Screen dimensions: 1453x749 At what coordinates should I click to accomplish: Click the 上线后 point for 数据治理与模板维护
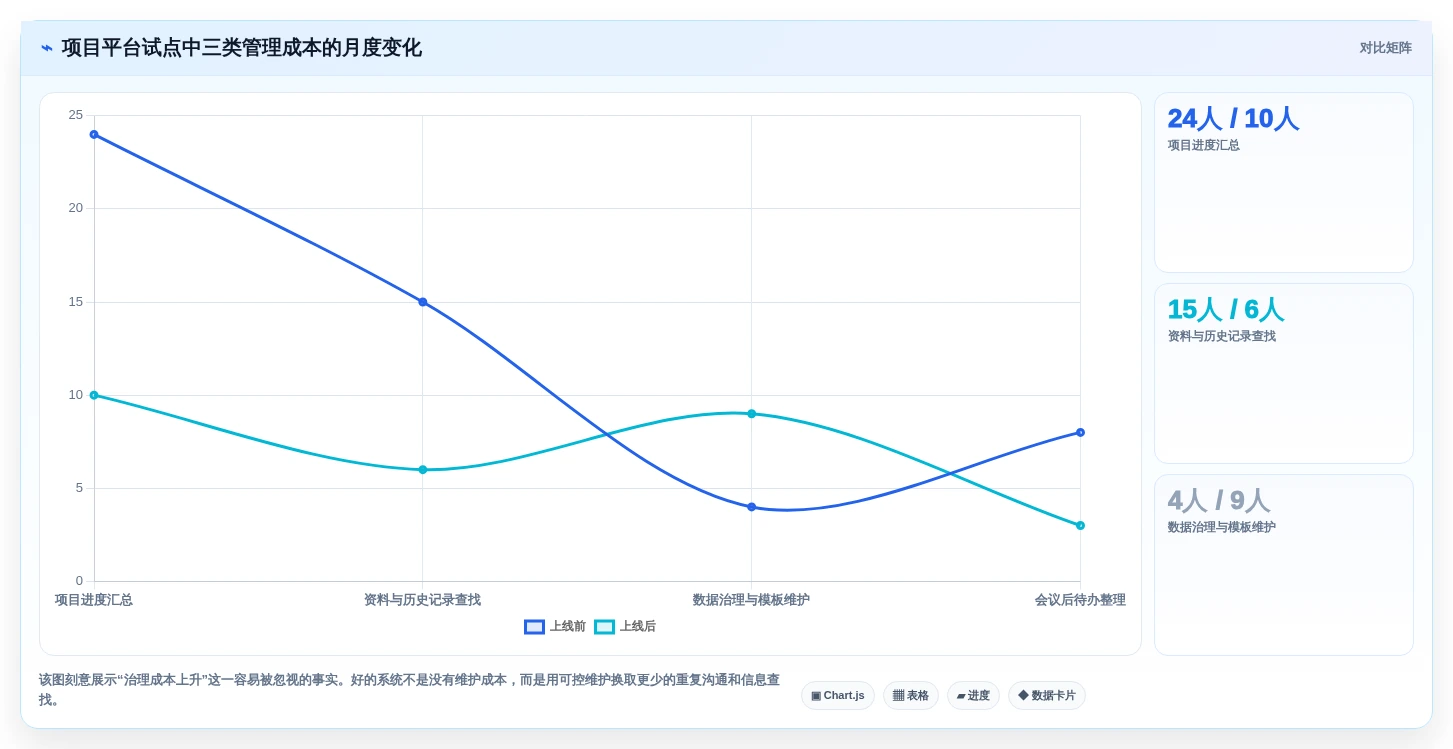pyautogui.click(x=752, y=414)
